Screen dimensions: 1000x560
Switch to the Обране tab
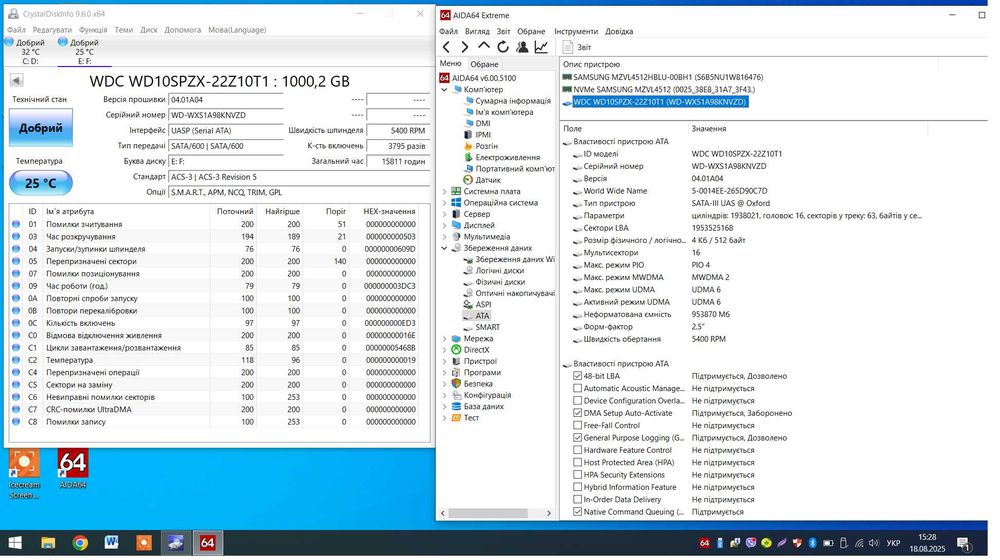[x=484, y=64]
